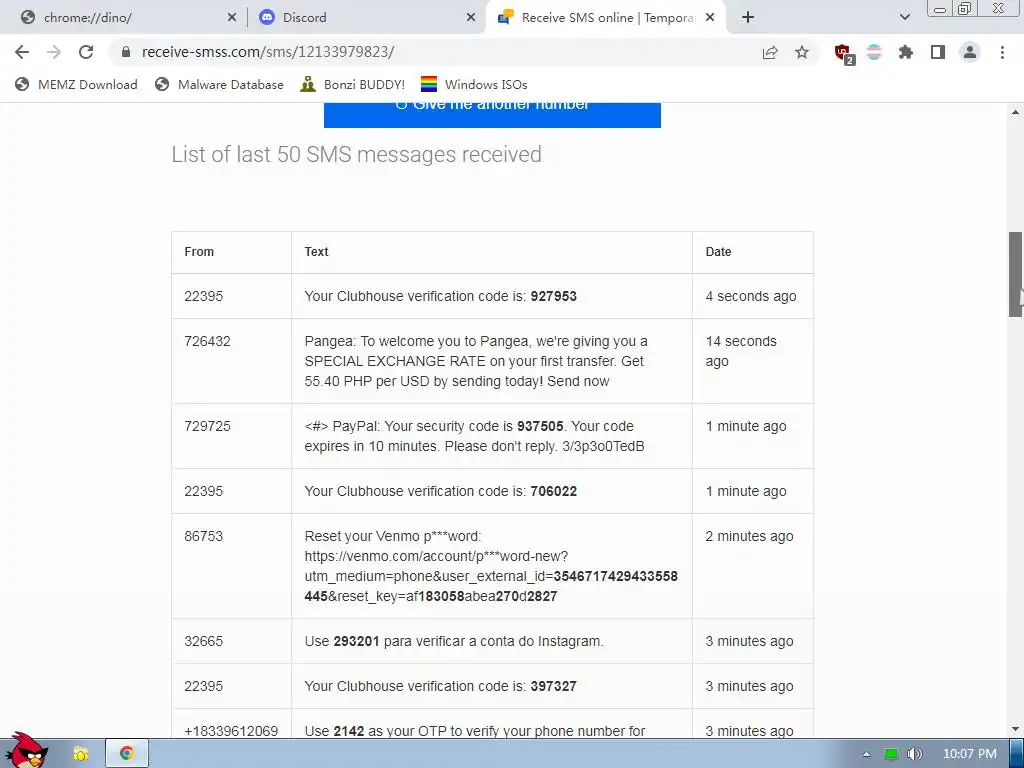
Task: Click the striped flag extension icon
Action: click(874, 52)
